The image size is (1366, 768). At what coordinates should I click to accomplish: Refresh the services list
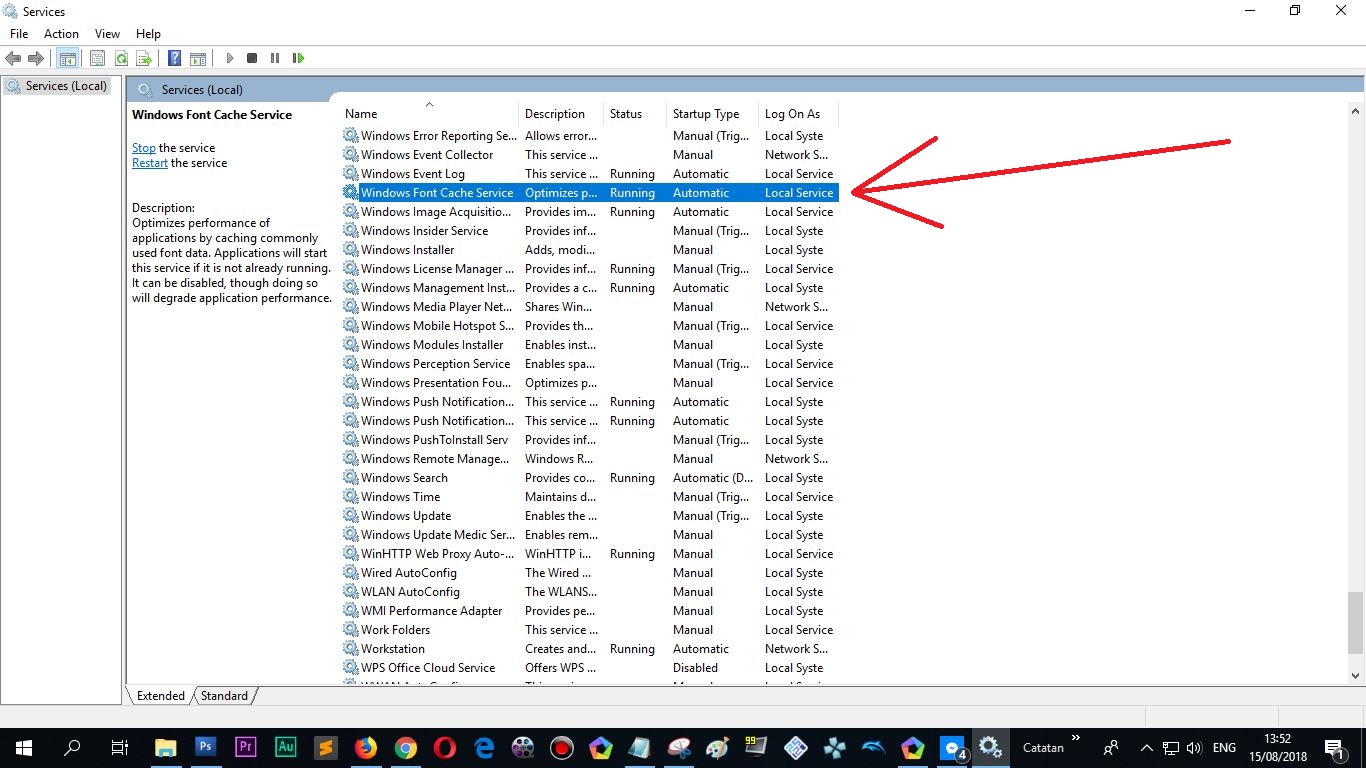121,58
